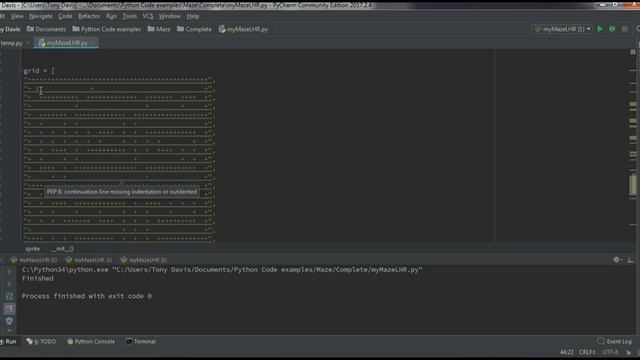Viewport: 640px width, 360px height.
Task: Click the lock icon in status bar
Action: coord(629,352)
